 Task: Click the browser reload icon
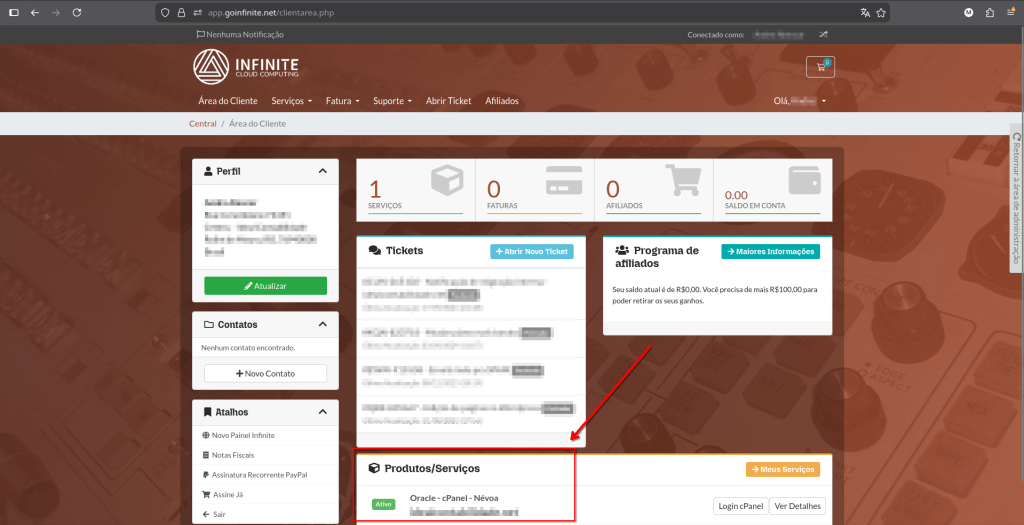pos(79,13)
